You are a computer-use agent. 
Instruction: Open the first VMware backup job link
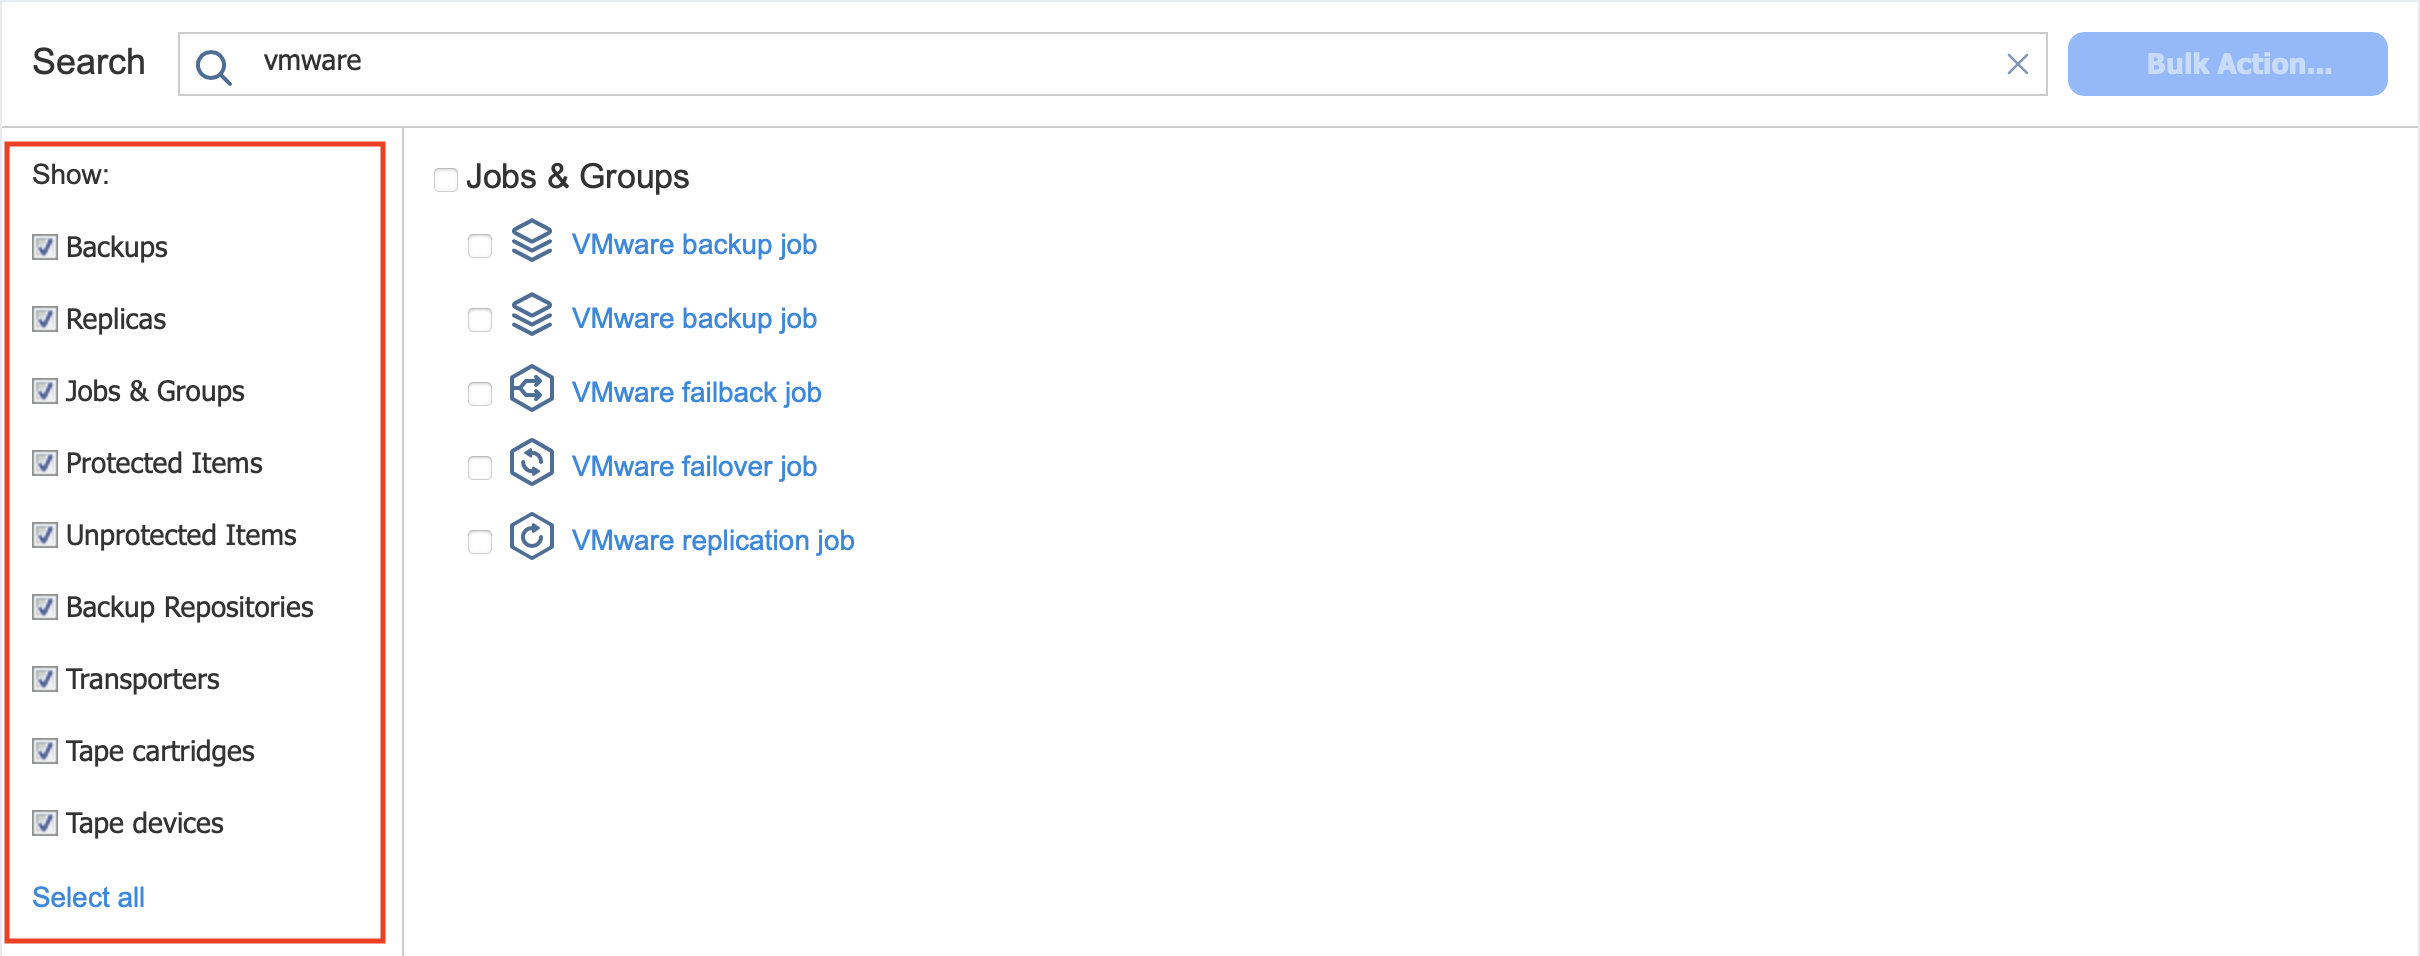click(x=694, y=245)
